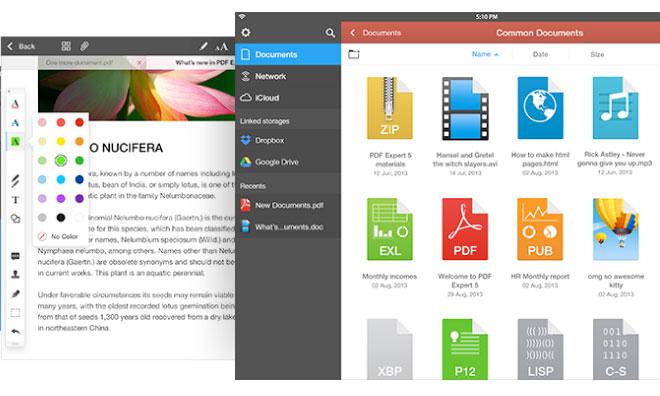Viewport: 660px width, 396px height.
Task: Pick the light pink color swatch
Action: [x=42, y=122]
